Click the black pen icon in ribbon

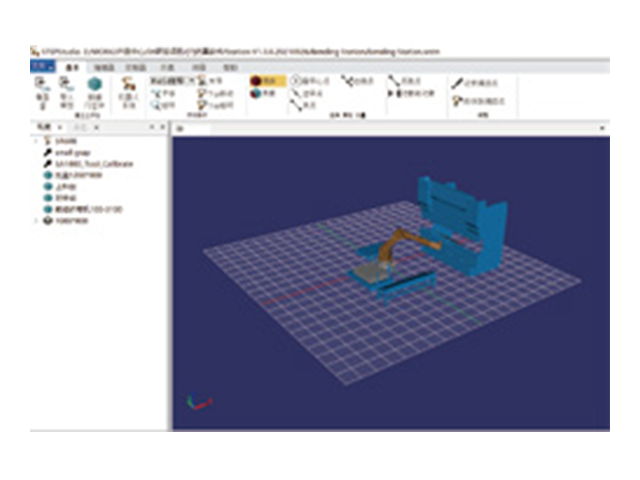click(457, 83)
